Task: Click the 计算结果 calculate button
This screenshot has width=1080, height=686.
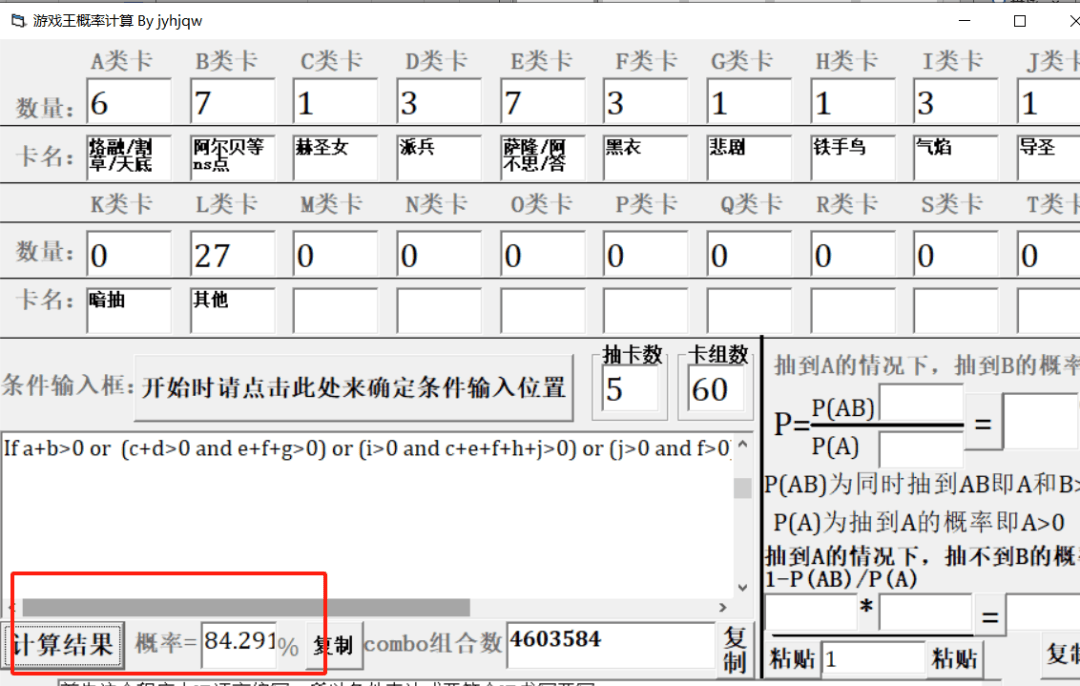Action: [x=63, y=645]
